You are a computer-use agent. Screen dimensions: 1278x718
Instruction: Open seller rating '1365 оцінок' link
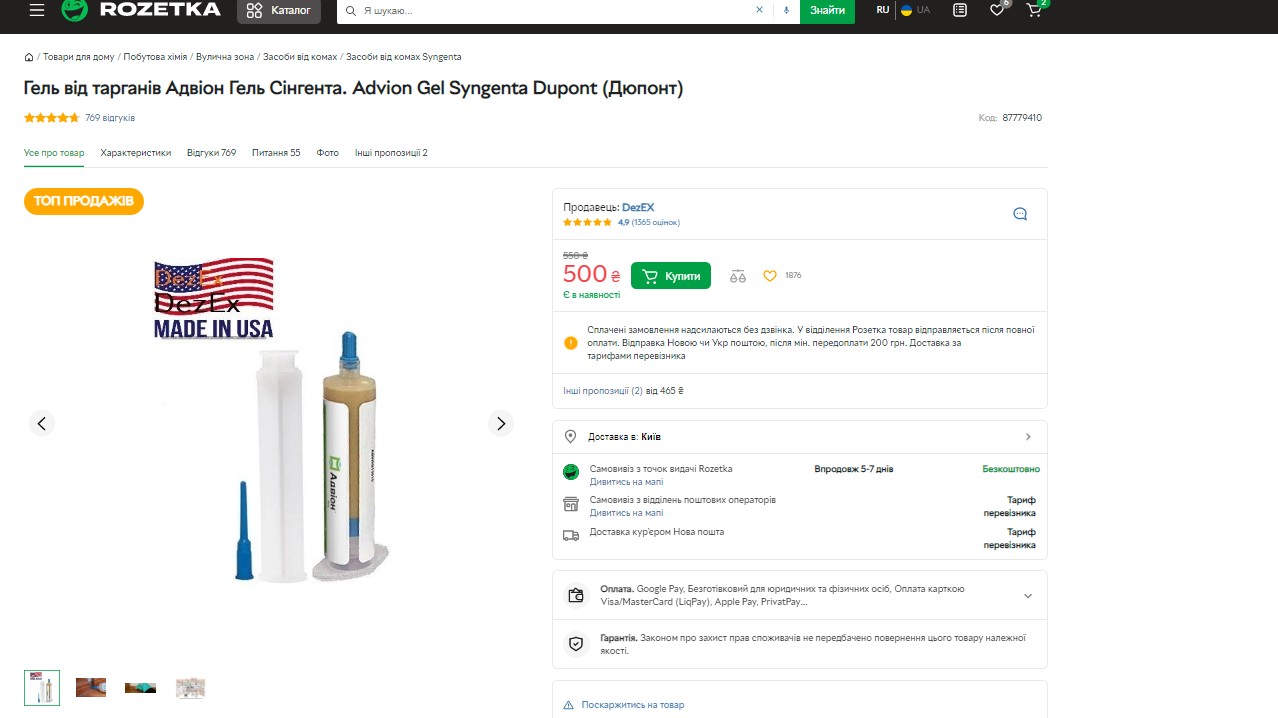pos(656,222)
